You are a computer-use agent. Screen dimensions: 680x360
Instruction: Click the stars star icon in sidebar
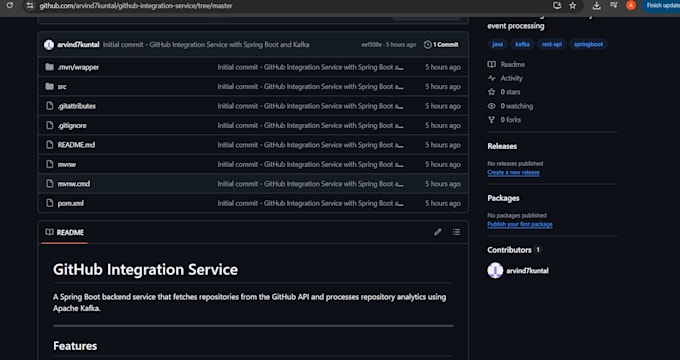click(491, 92)
